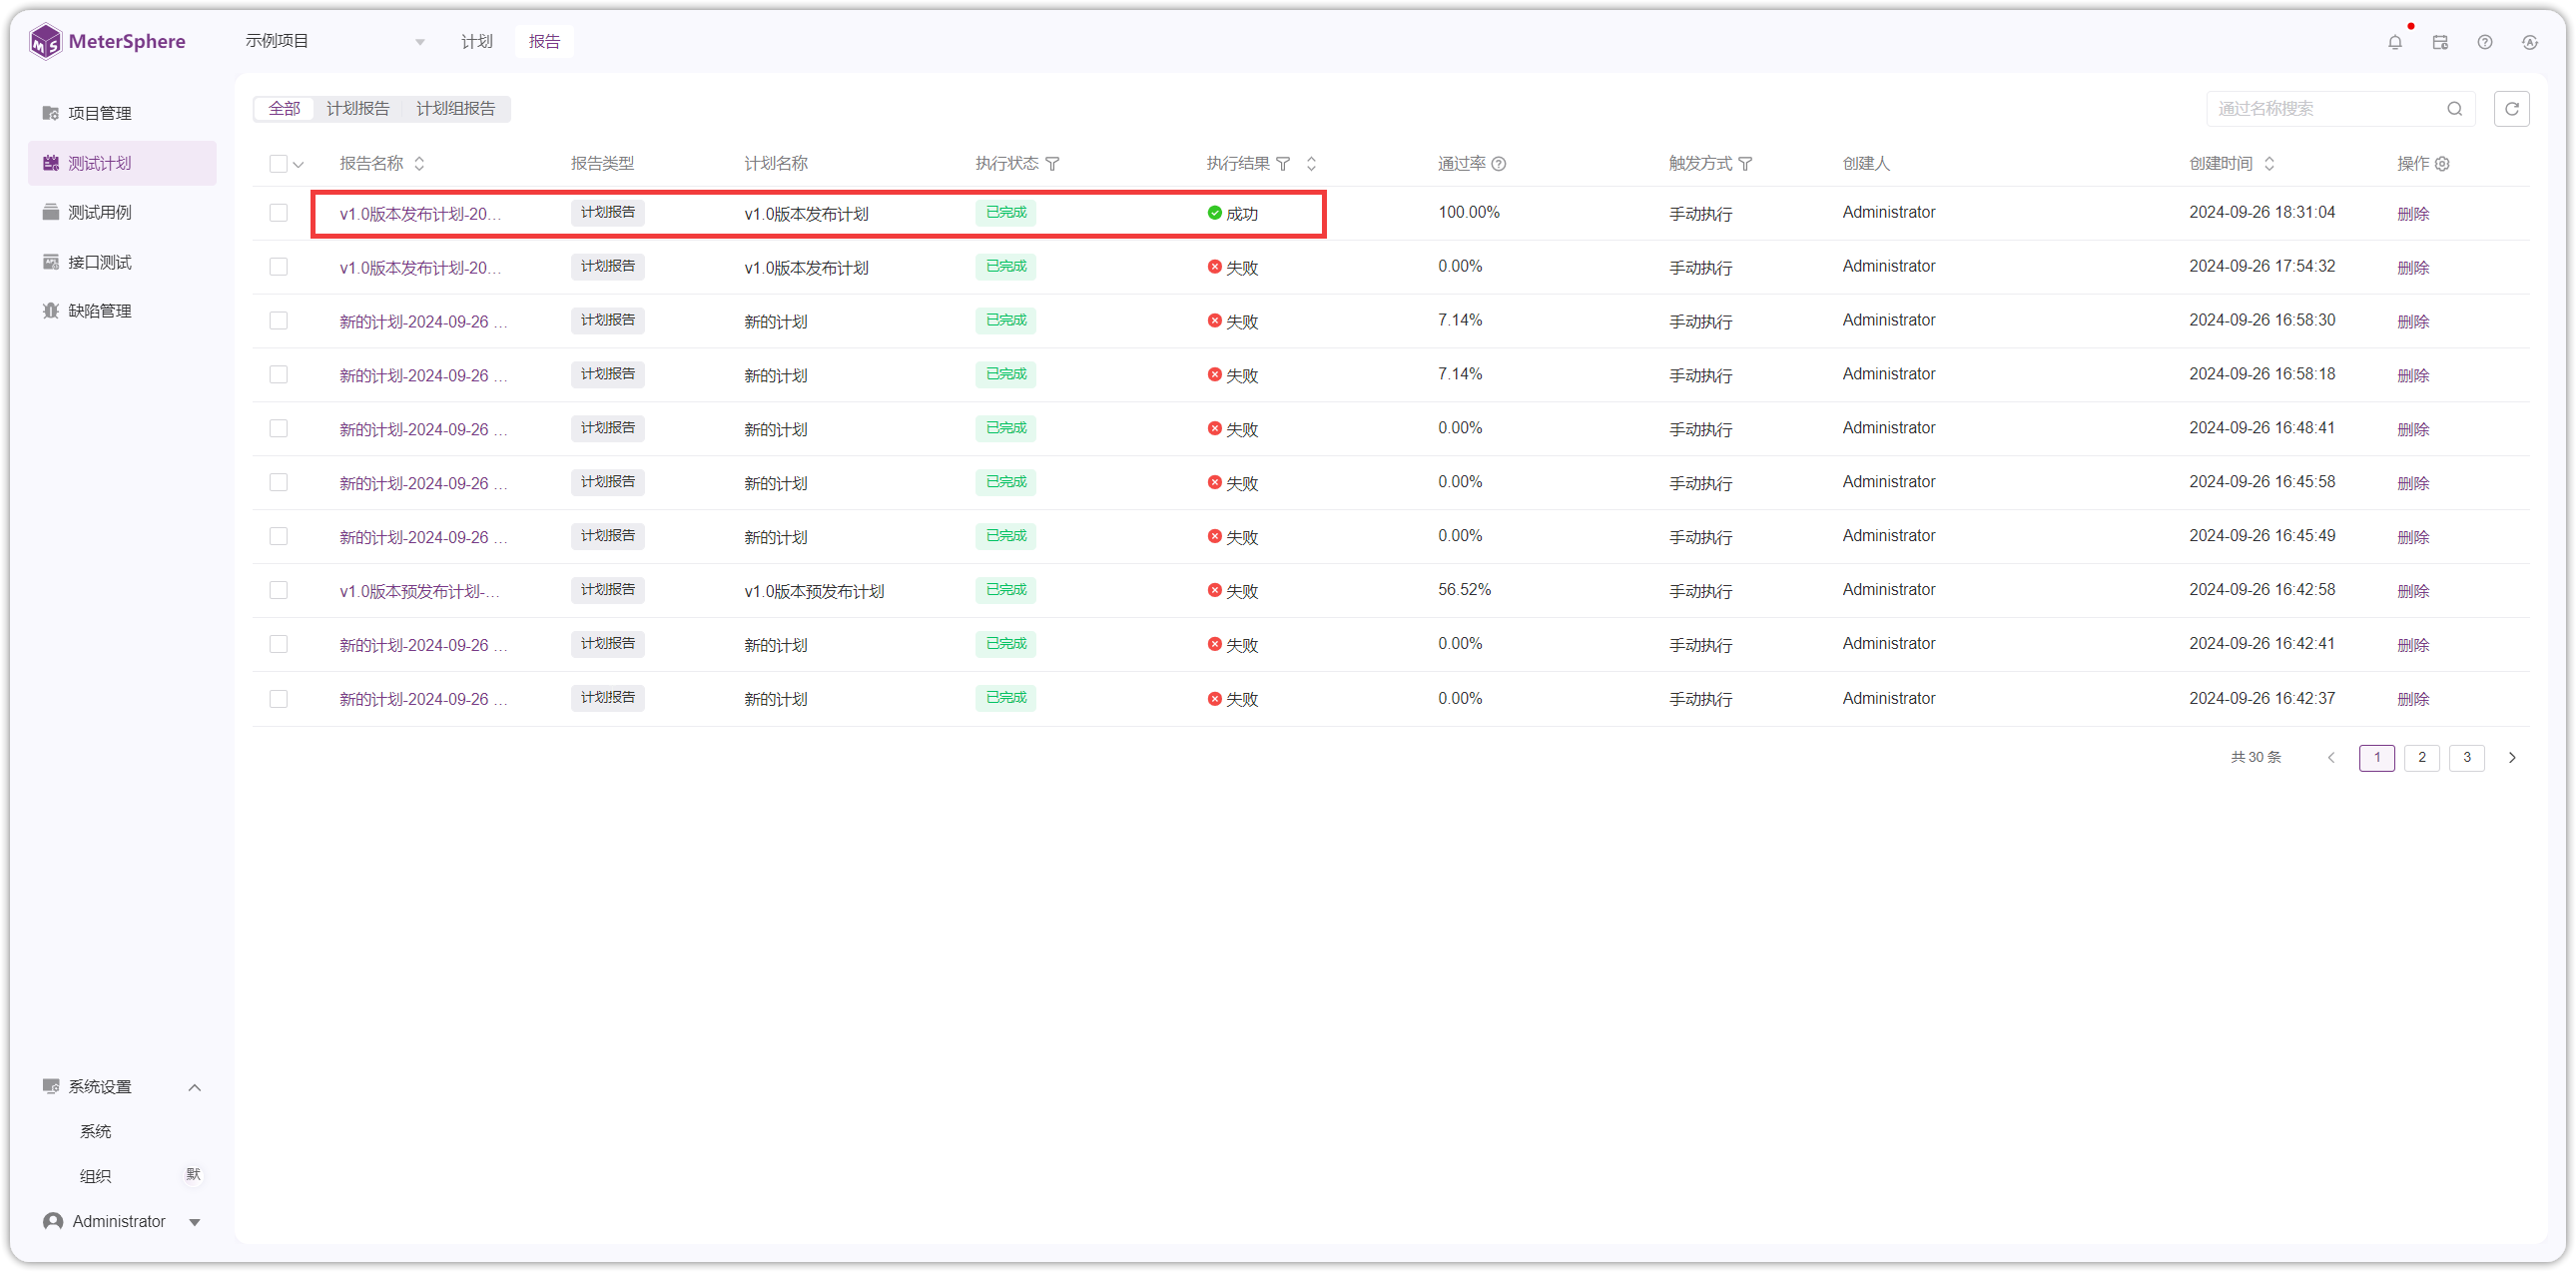
Task: Check the row created at 16:42:37
Action: pos(278,699)
